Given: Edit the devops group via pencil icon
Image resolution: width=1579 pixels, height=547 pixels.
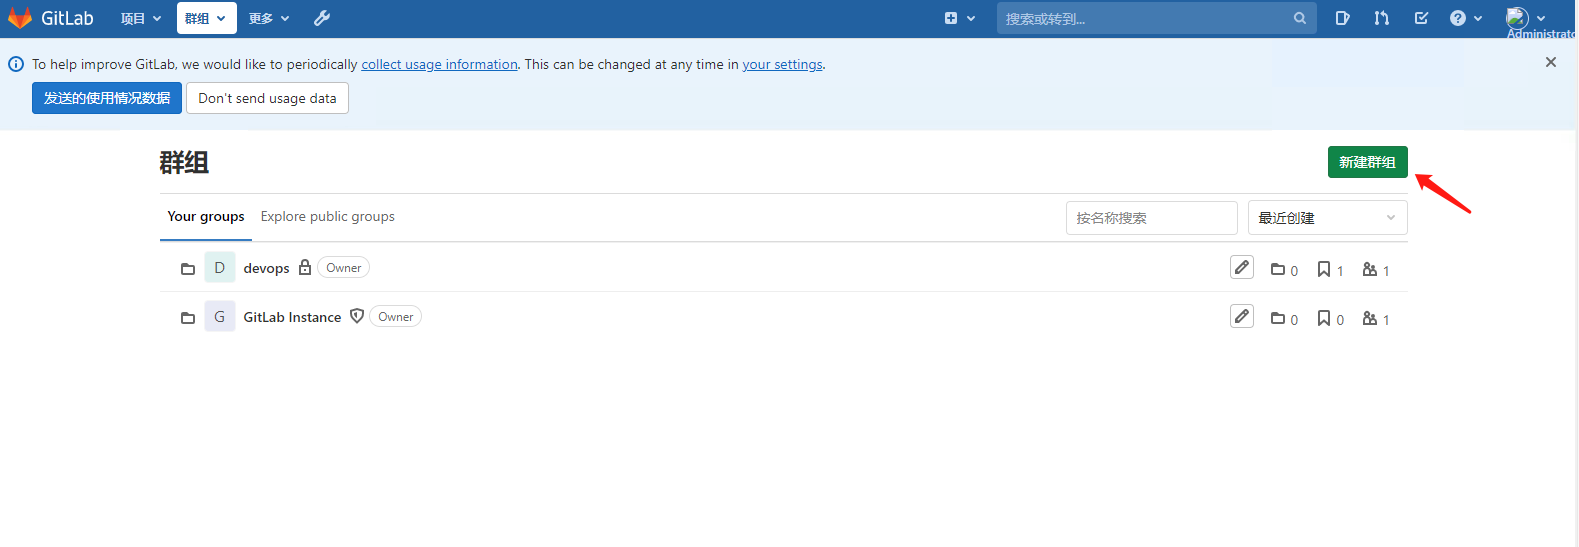Looking at the screenshot, I should pyautogui.click(x=1242, y=267).
